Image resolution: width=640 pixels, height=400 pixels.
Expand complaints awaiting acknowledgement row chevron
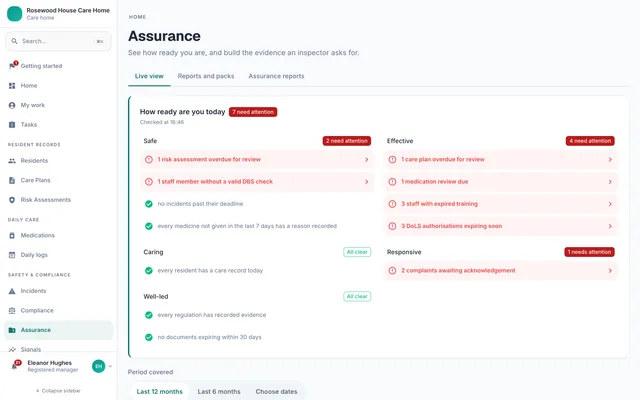coord(610,271)
